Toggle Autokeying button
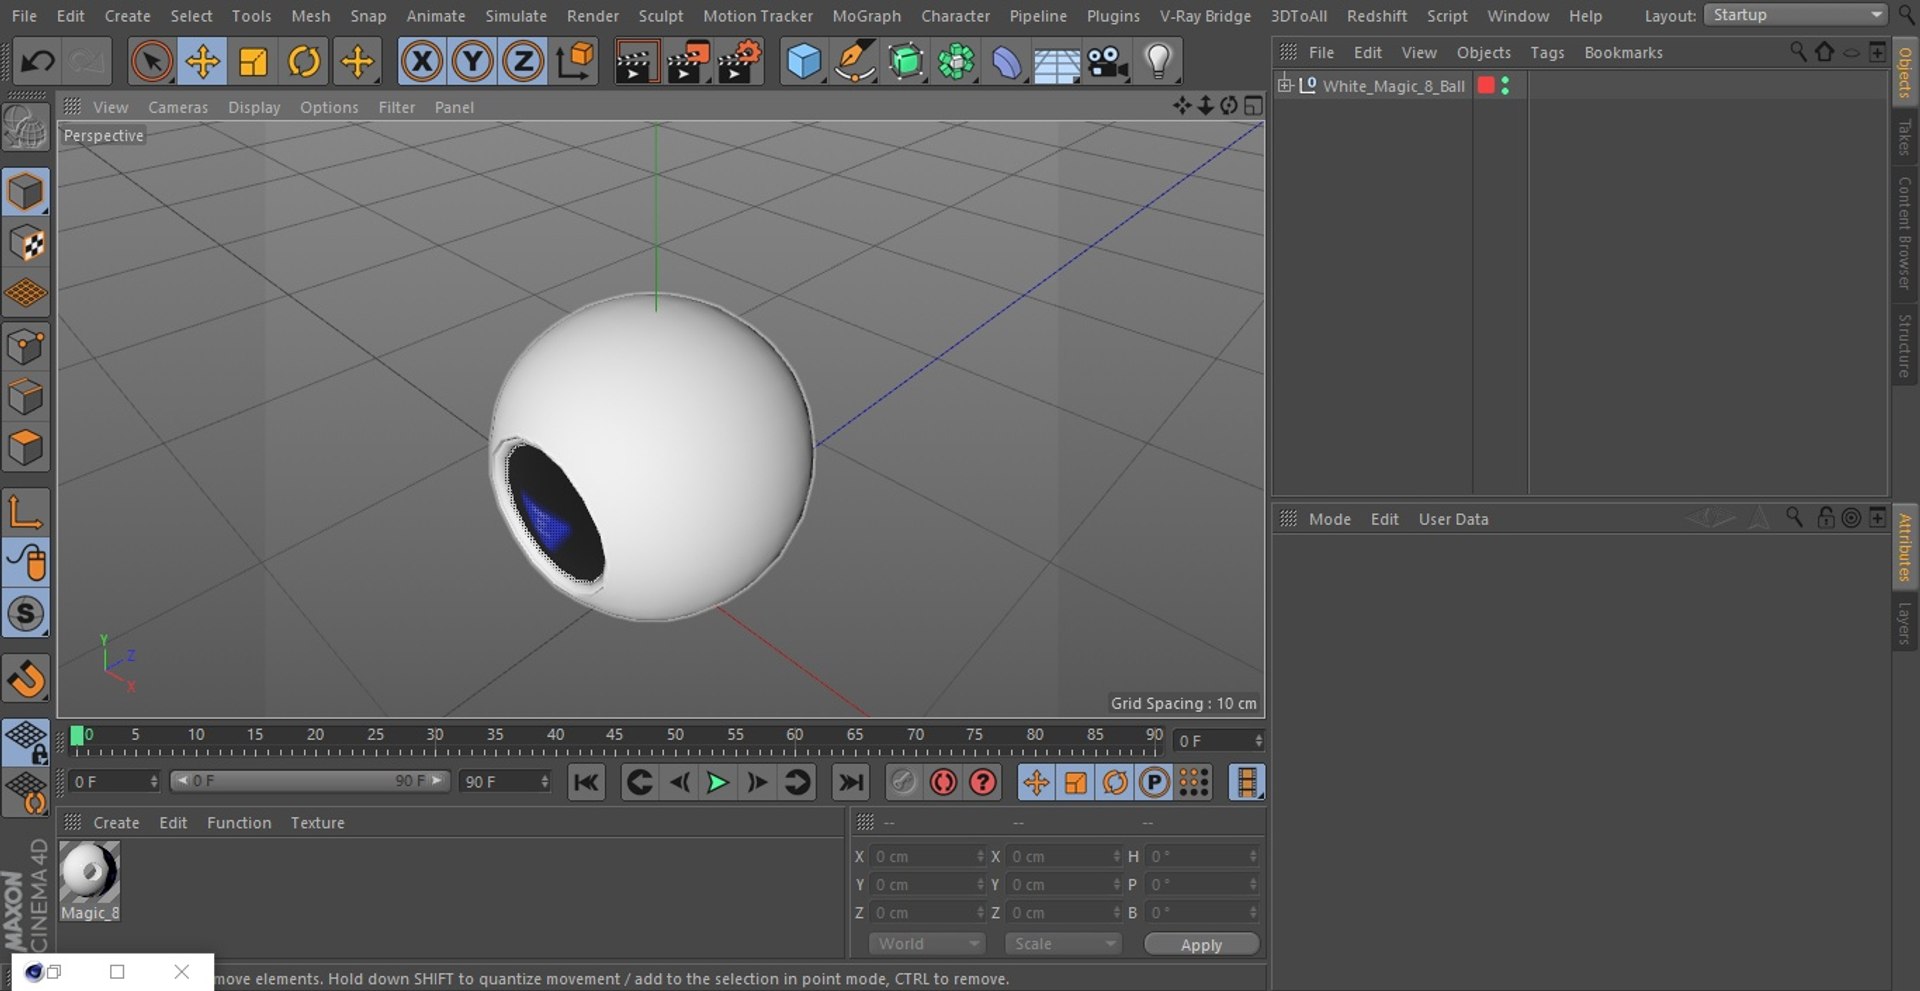 point(943,783)
